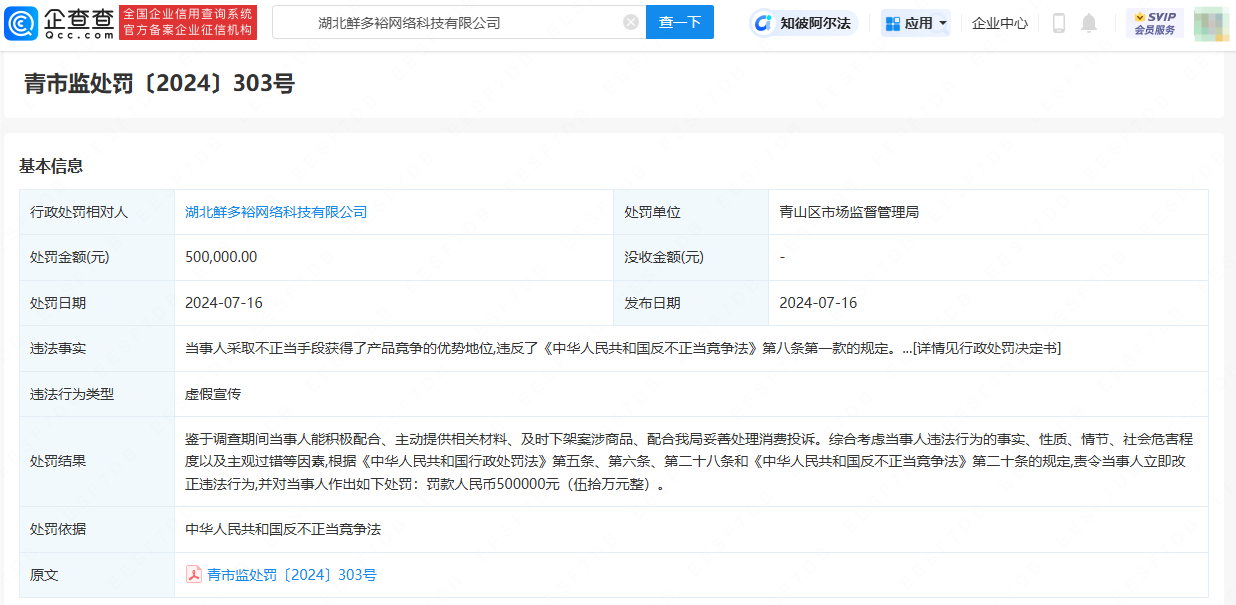Open SVIP member services

(x=1154, y=23)
